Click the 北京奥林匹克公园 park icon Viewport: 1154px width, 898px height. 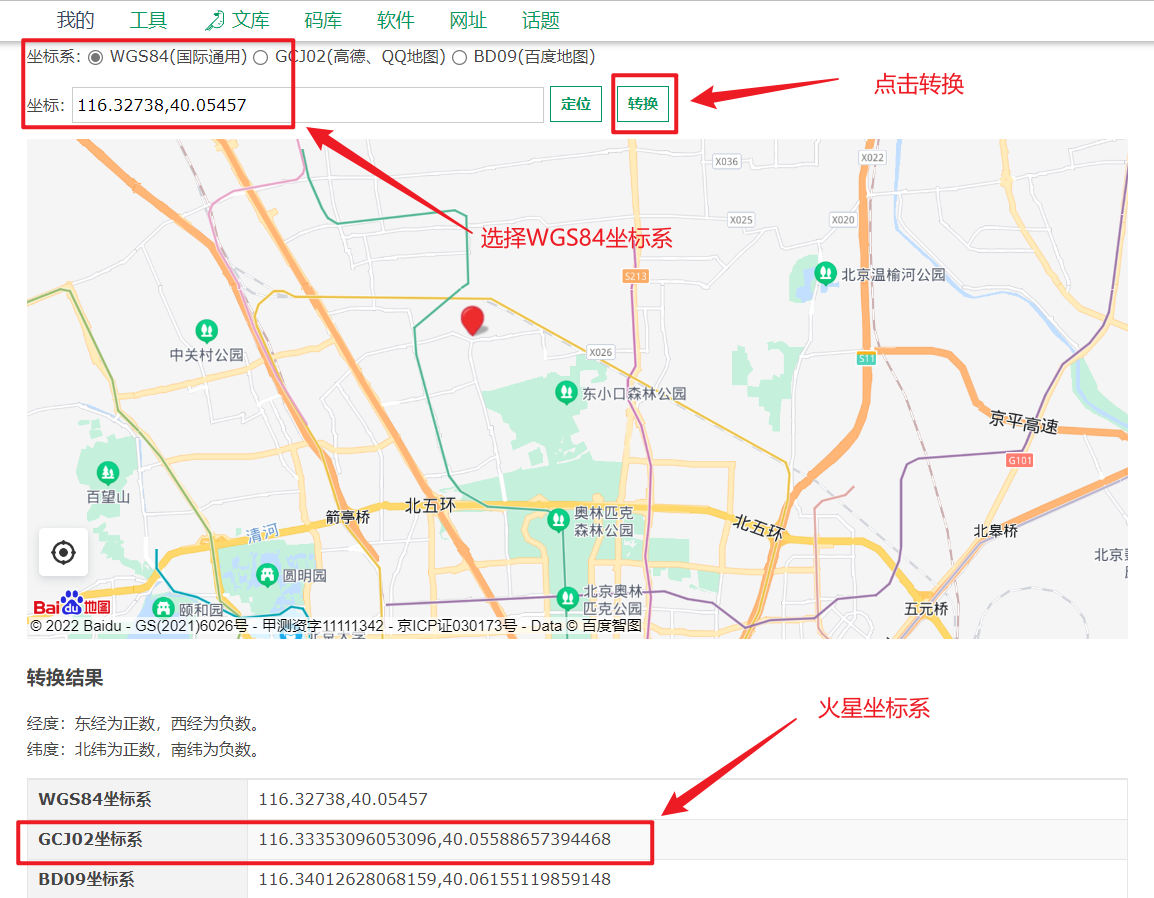567,598
